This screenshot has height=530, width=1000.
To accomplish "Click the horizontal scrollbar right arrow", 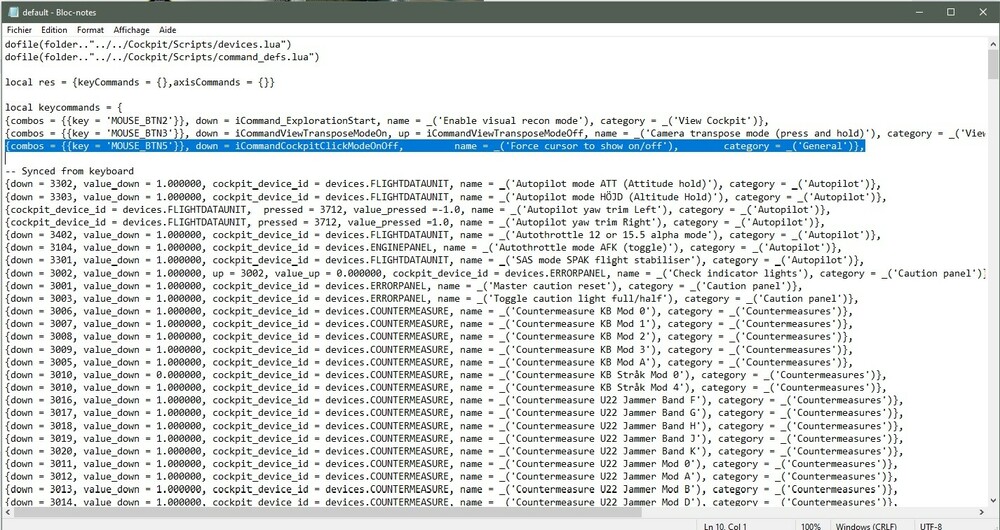I will pyautogui.click(x=982, y=512).
